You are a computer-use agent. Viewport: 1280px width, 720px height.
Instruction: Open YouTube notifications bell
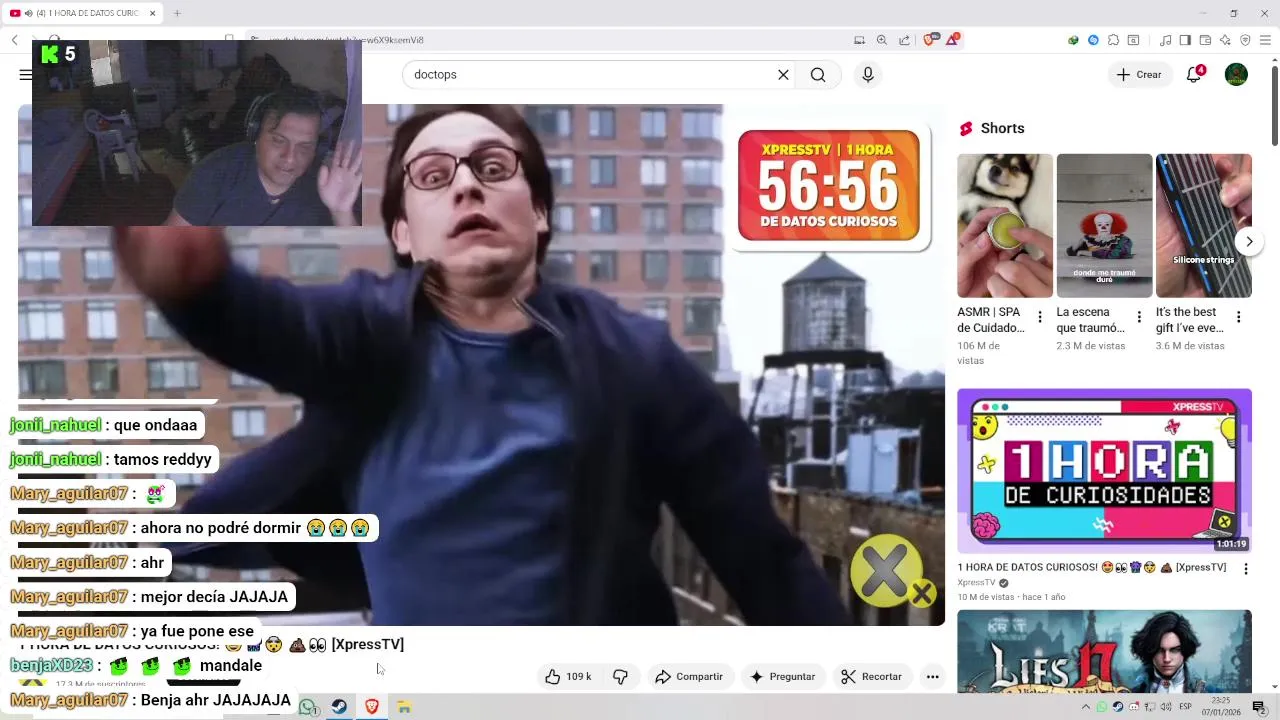click(1194, 75)
